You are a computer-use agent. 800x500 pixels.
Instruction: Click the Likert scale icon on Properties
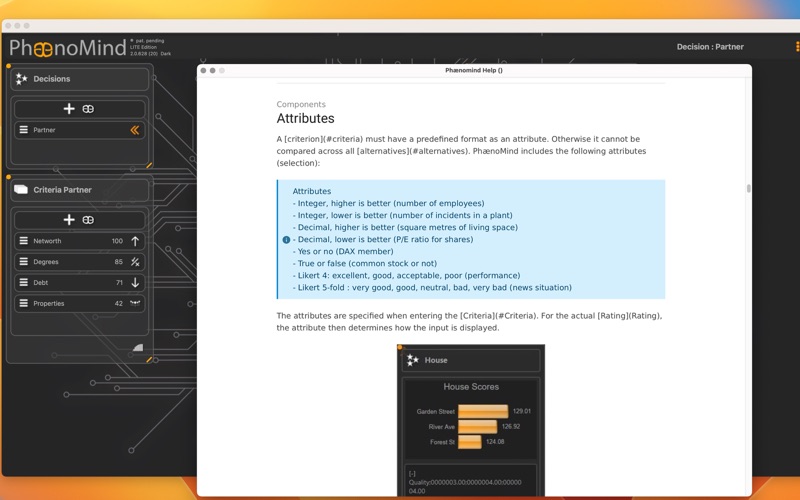tap(135, 303)
